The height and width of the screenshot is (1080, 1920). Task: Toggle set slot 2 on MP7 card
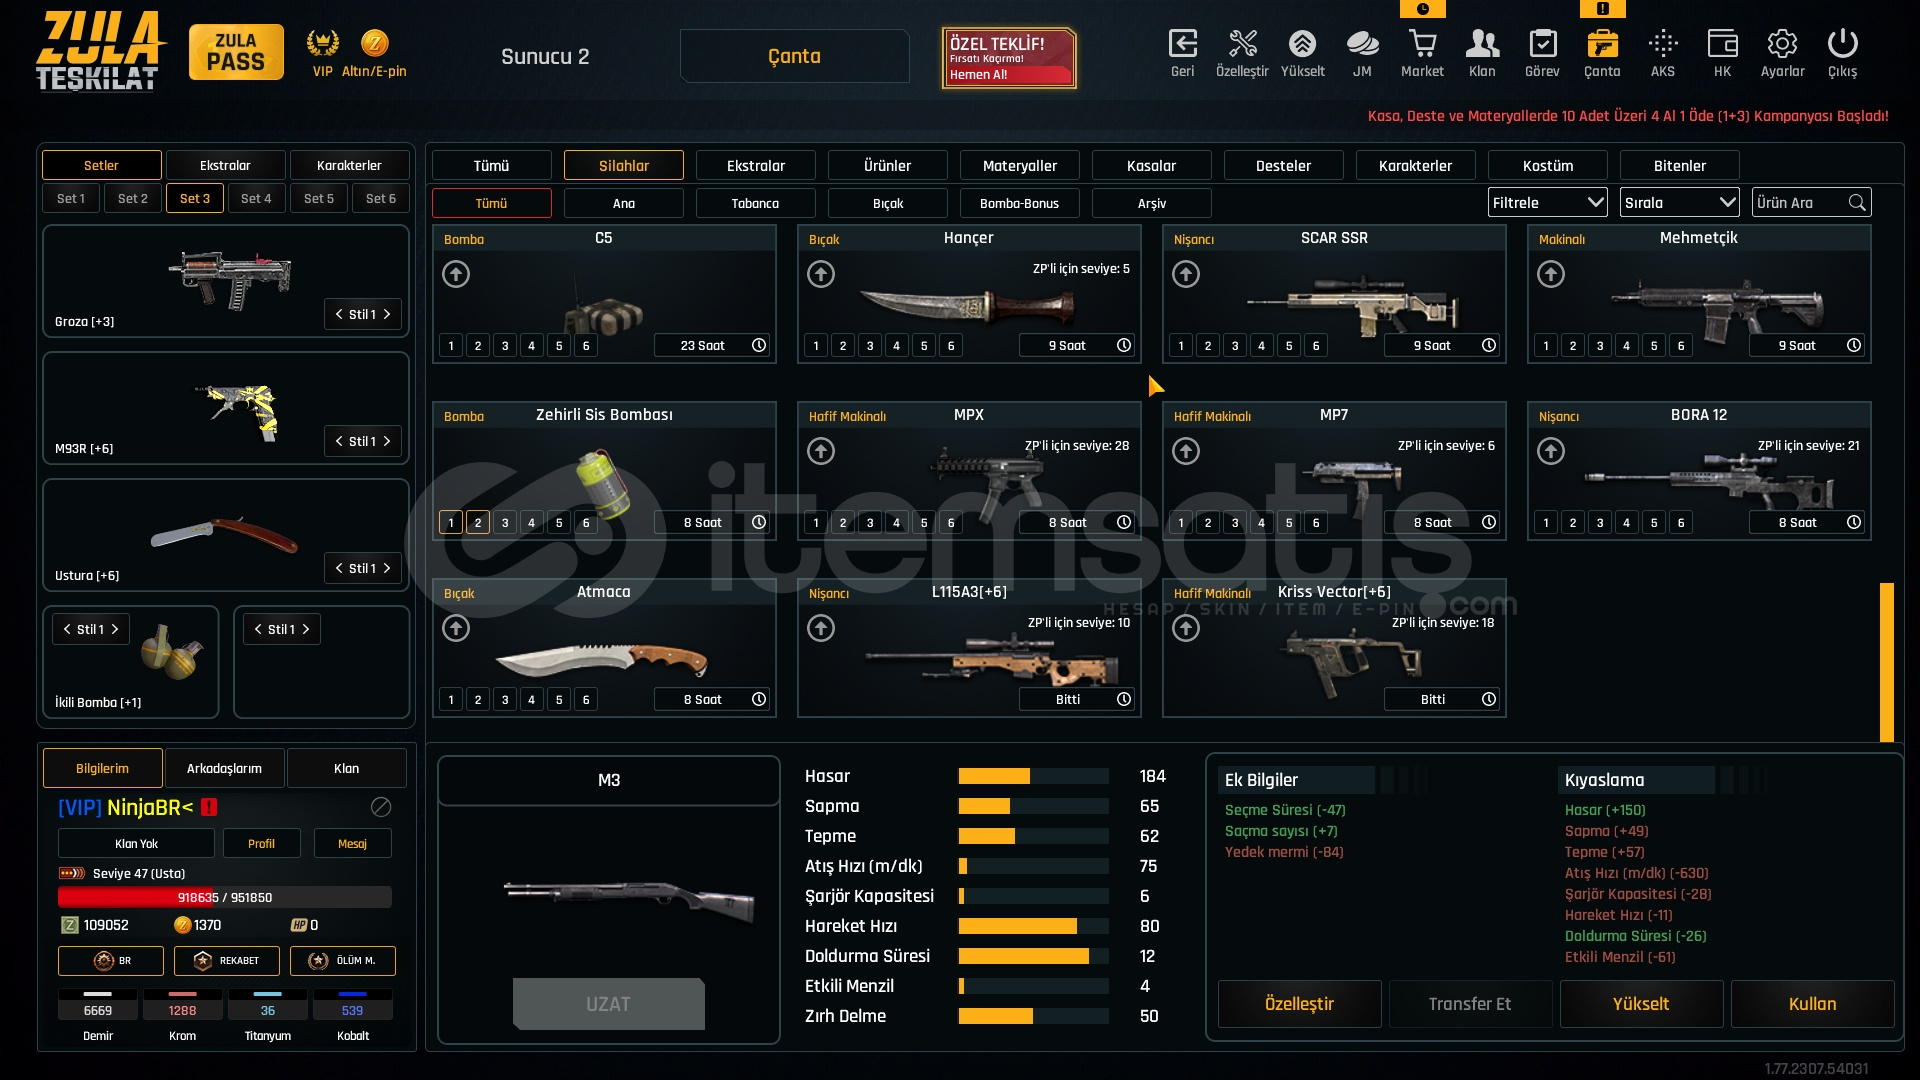[1208, 523]
